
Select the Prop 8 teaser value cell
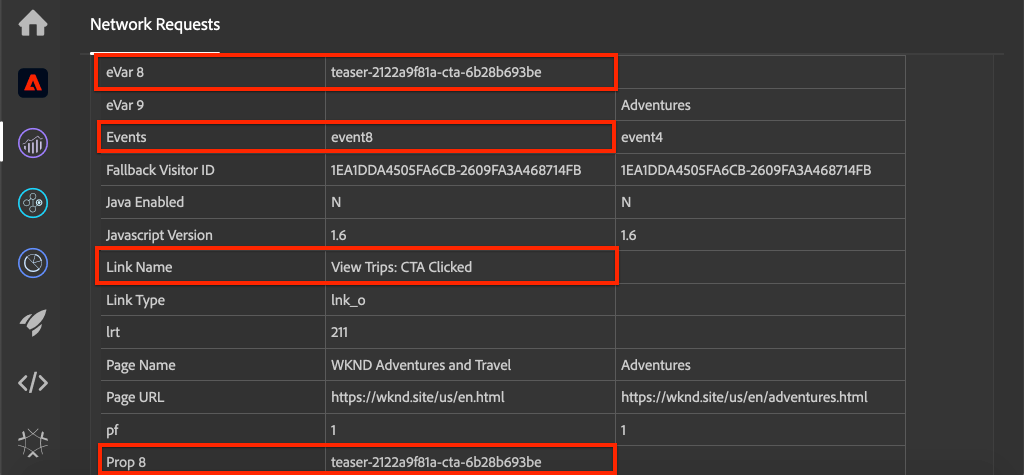pos(470,462)
